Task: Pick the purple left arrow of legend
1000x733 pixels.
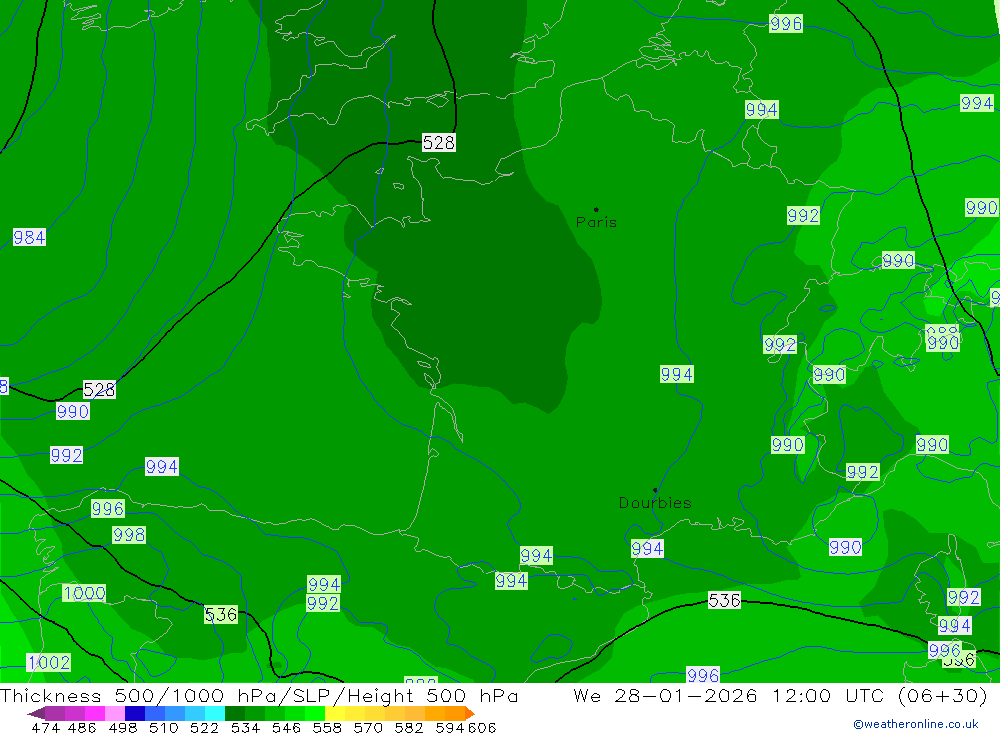Action: (36, 713)
